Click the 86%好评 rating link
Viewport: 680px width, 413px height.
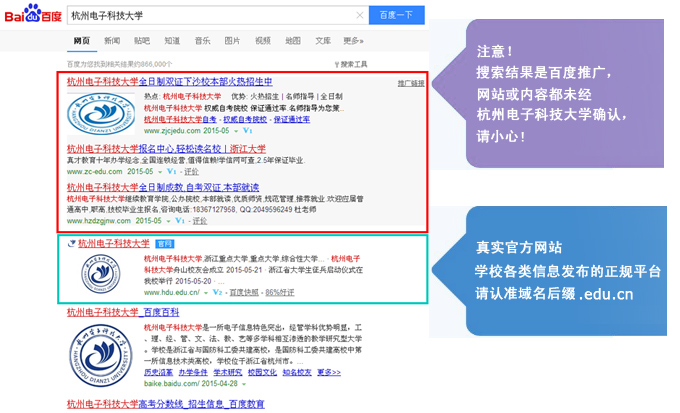[x=280, y=293]
